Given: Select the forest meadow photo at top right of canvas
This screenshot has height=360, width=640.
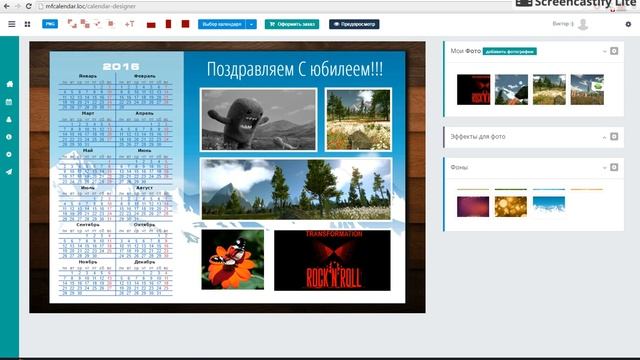Looking at the screenshot, I should (x=358, y=120).
